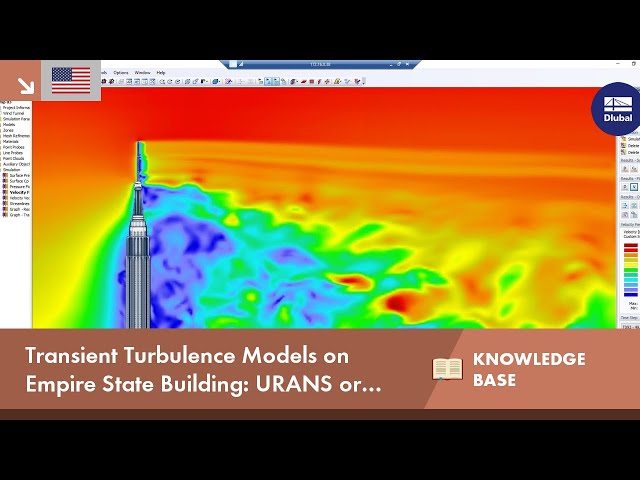
Task: Click the magnifier zoom icon in toolbar
Action: (162, 82)
